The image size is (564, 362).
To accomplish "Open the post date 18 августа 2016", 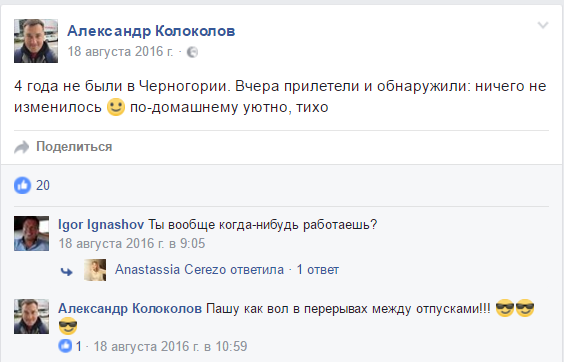I will click(120, 51).
